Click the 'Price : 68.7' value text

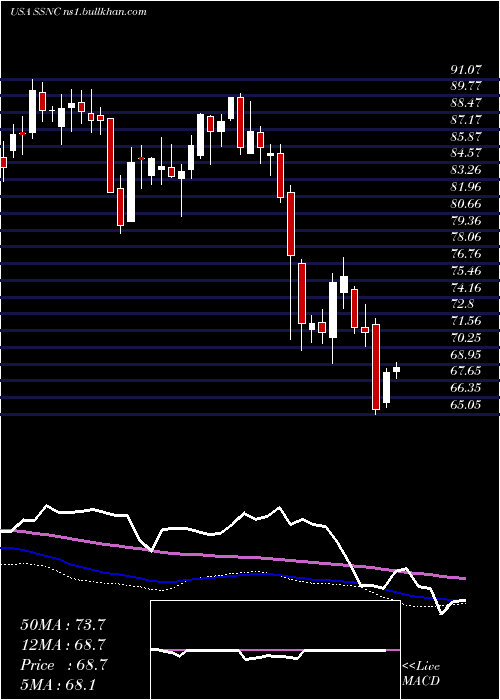tap(63, 665)
